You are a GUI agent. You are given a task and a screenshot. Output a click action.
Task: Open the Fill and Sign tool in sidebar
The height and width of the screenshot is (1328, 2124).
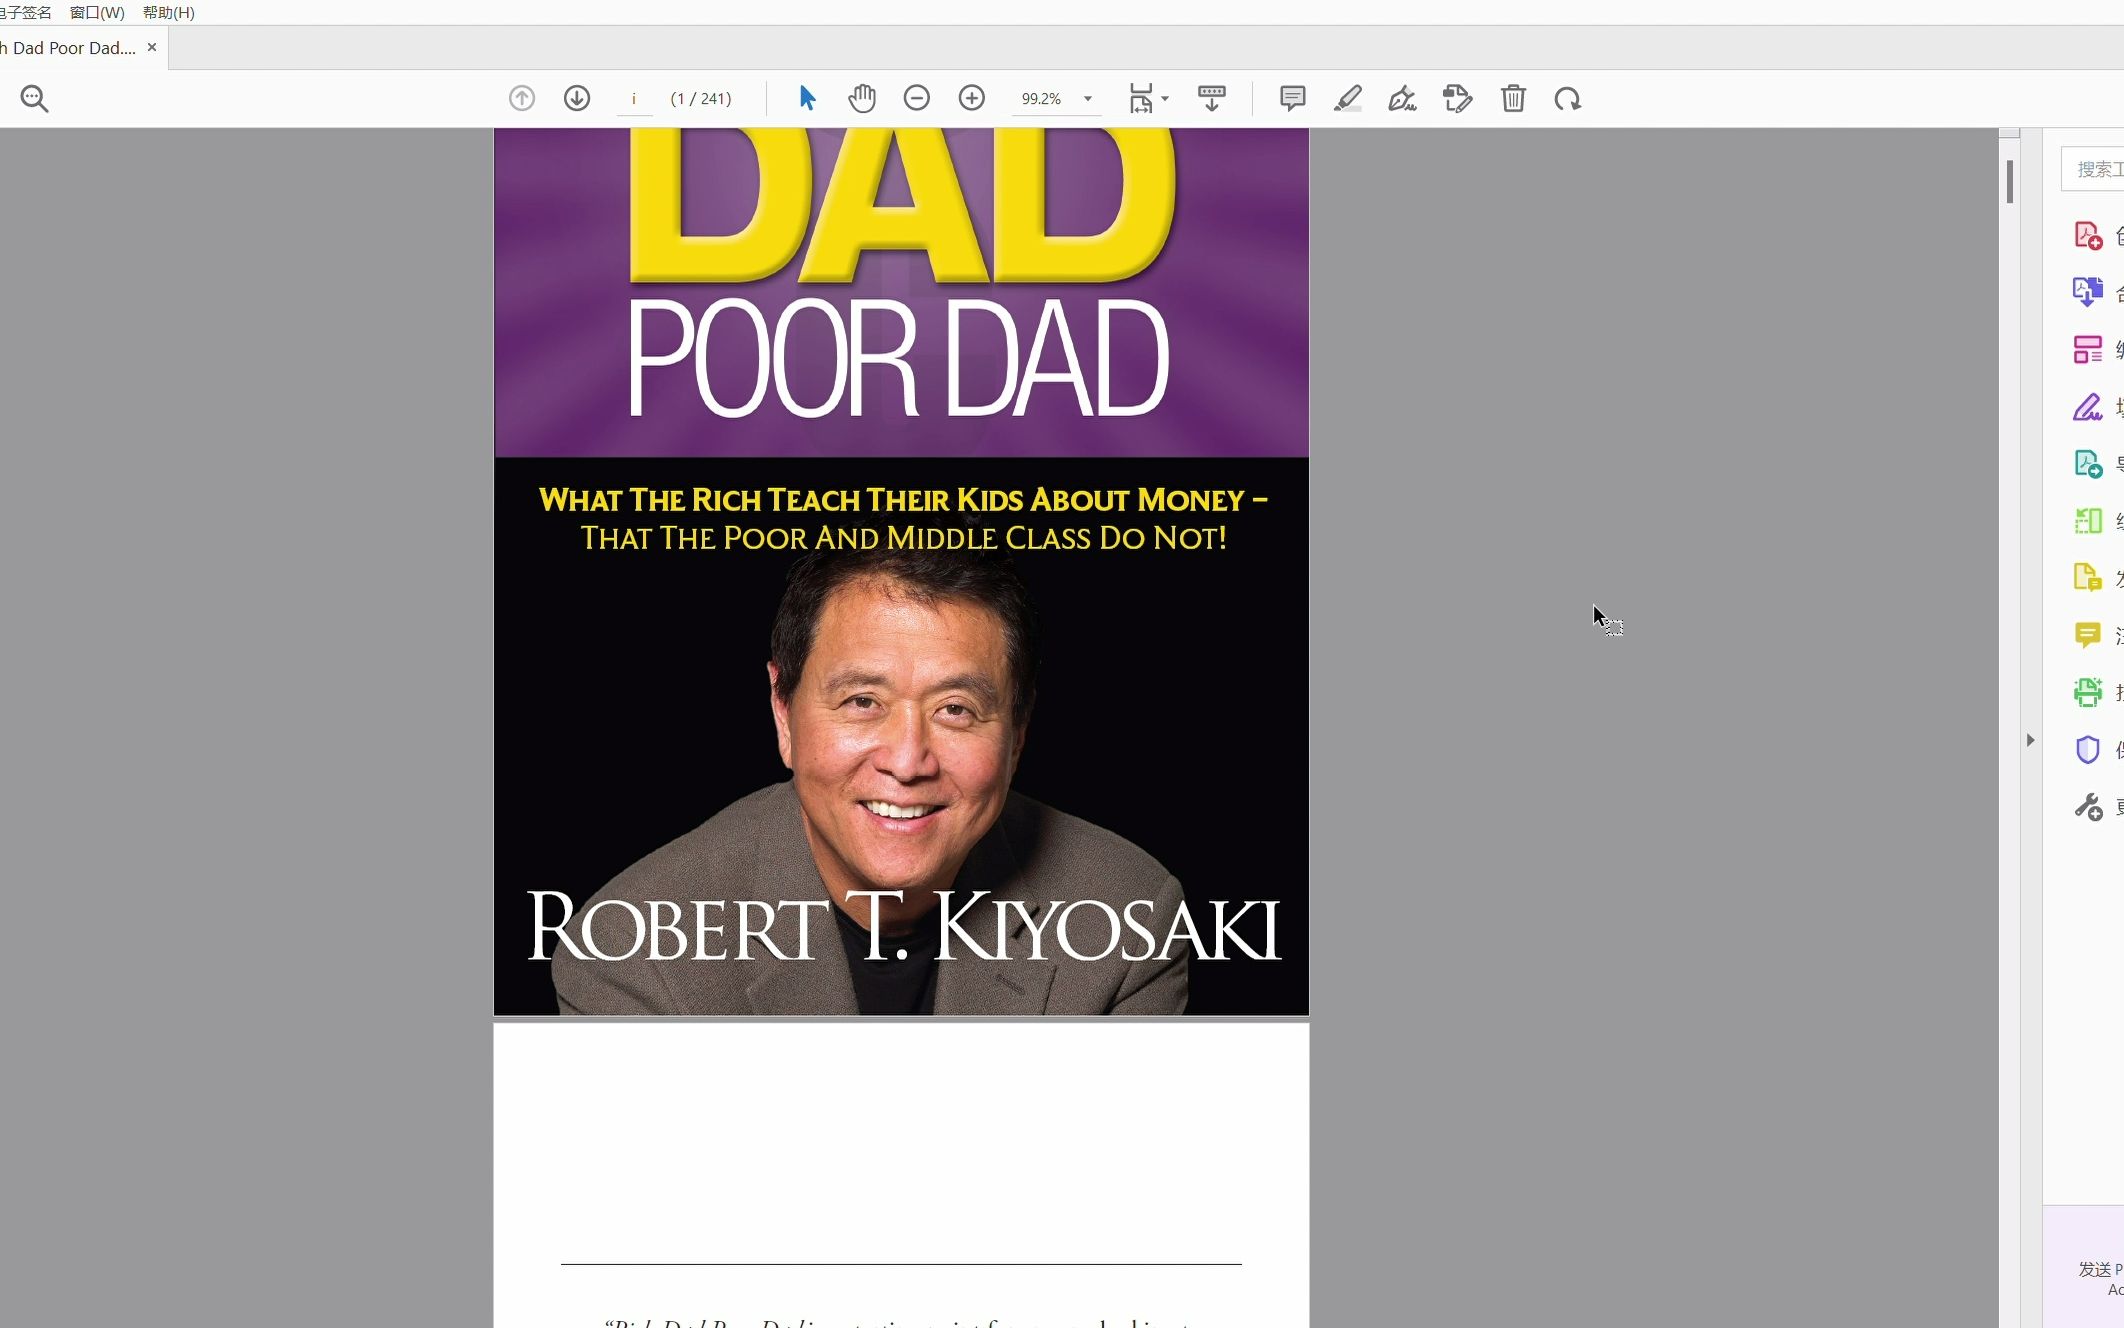2088,407
